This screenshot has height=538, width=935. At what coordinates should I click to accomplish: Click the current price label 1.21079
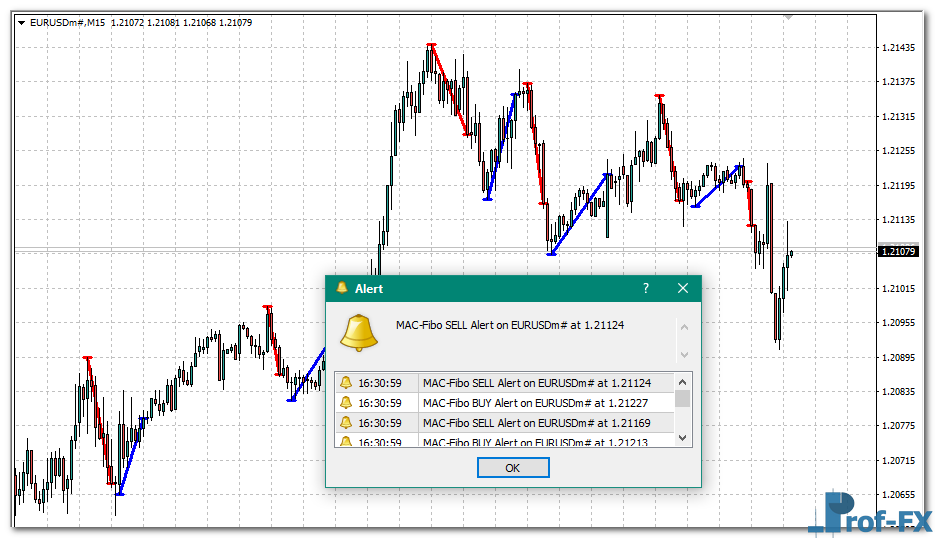click(x=897, y=251)
